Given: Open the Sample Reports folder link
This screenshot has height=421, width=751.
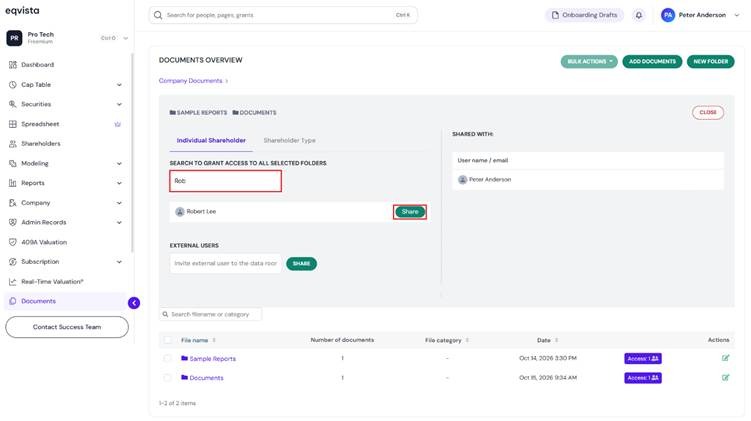Looking at the screenshot, I should 213,359.
